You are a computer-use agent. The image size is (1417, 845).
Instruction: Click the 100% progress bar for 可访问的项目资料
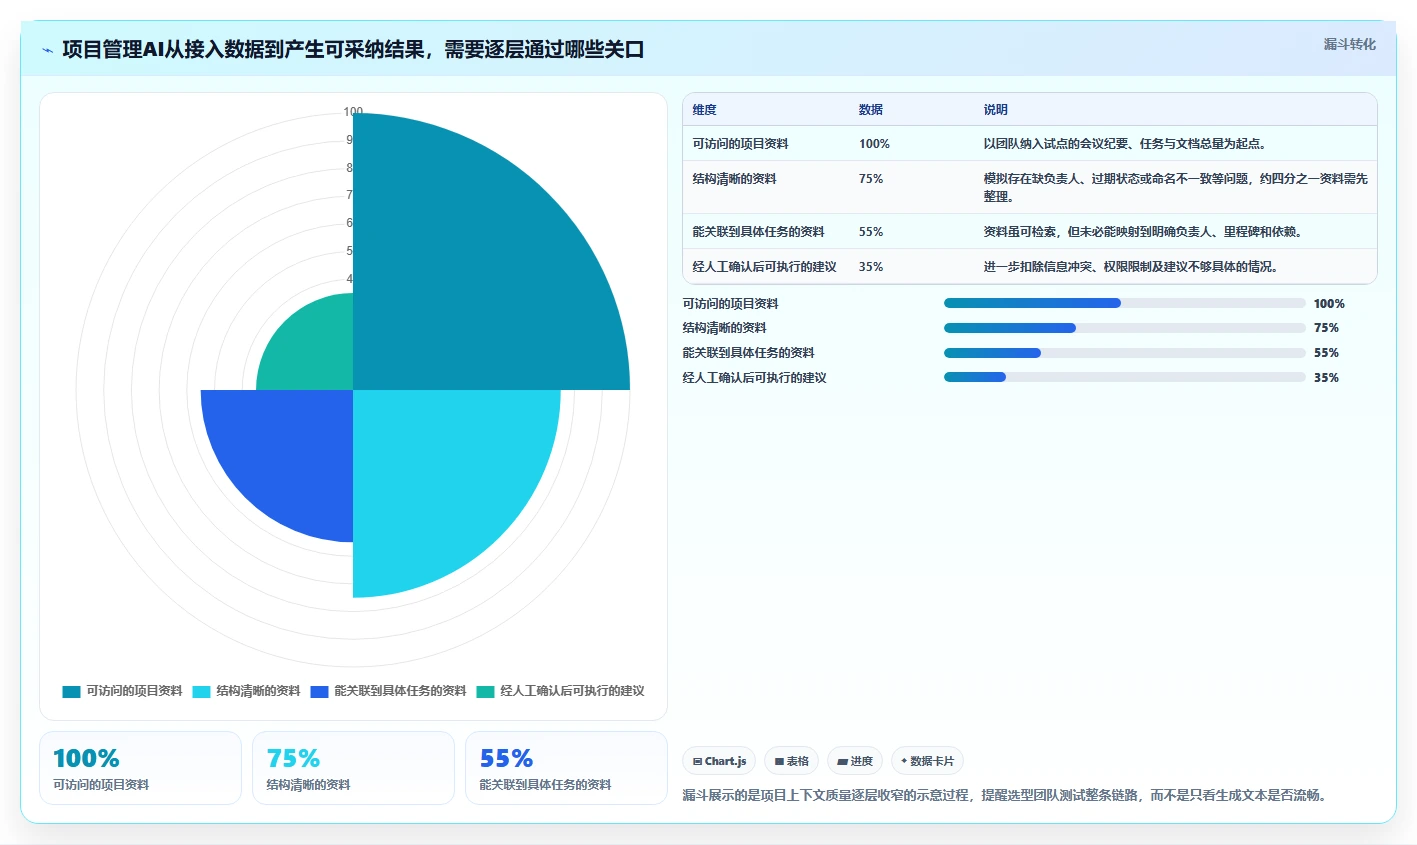1125,303
